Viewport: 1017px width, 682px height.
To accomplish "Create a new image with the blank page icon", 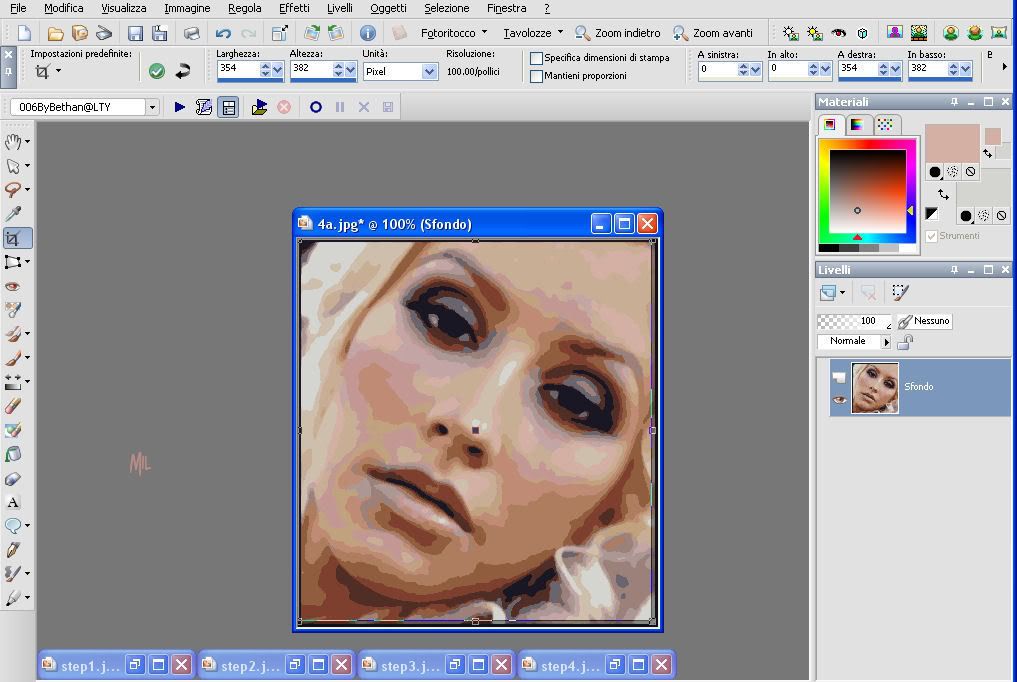I will [24, 33].
